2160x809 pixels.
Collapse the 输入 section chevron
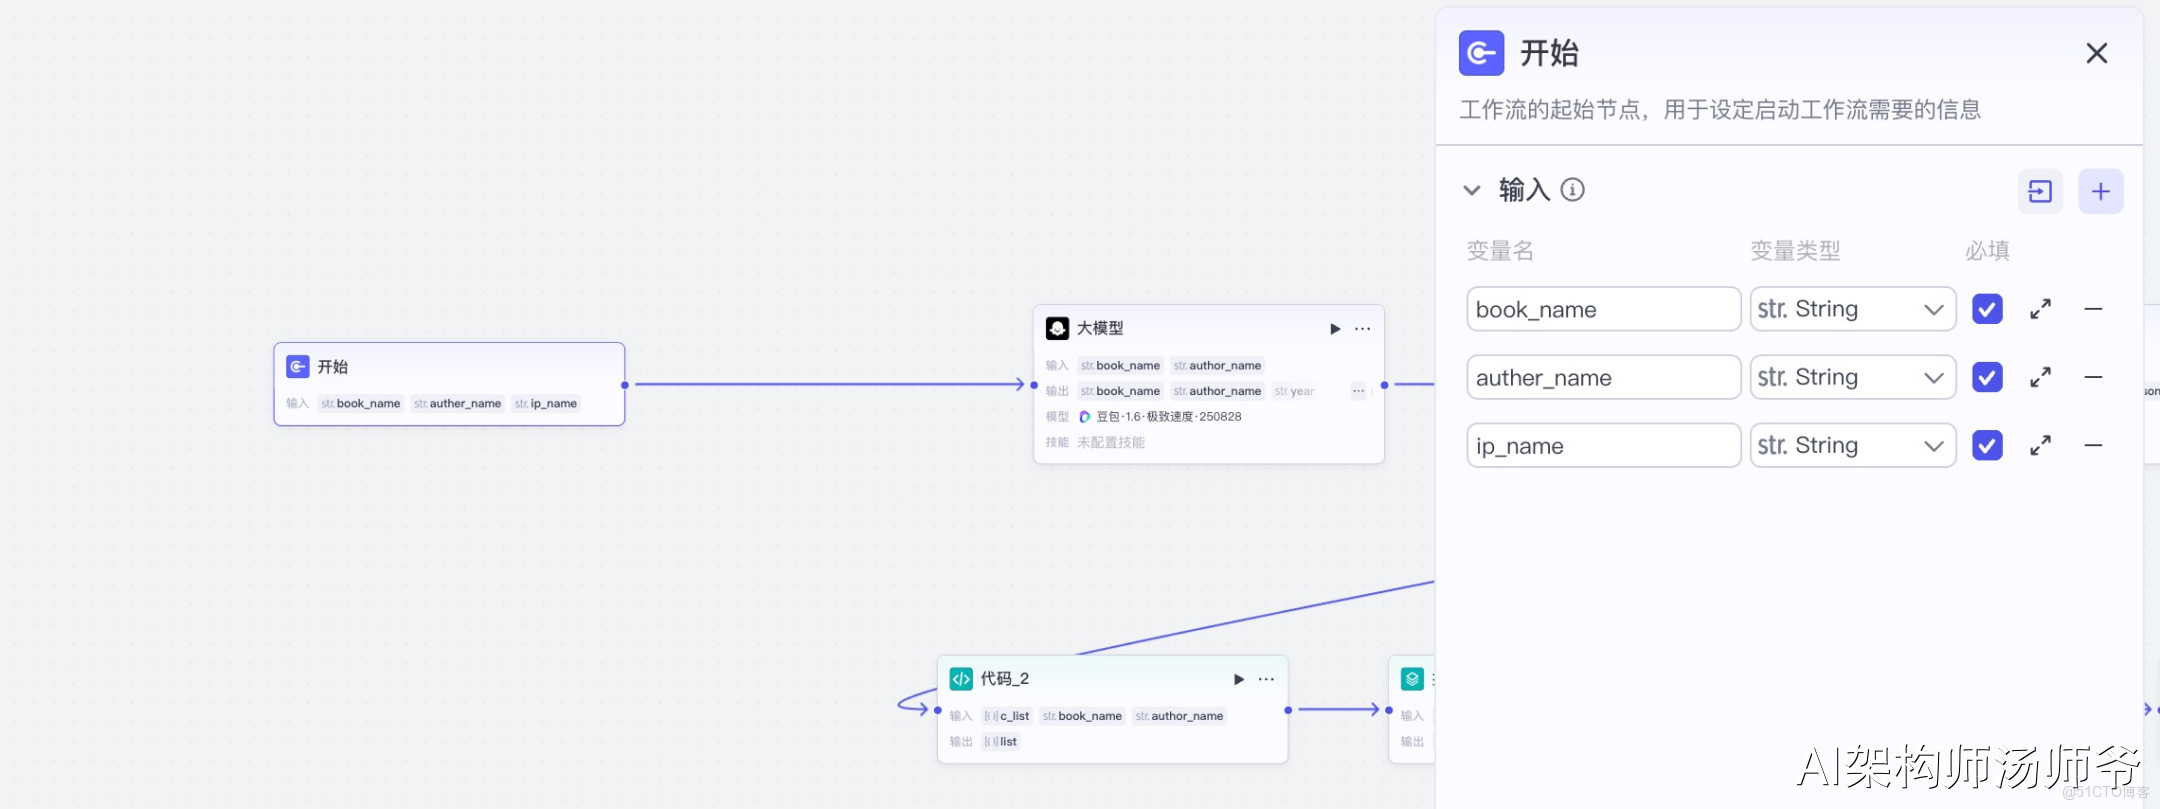point(1472,190)
